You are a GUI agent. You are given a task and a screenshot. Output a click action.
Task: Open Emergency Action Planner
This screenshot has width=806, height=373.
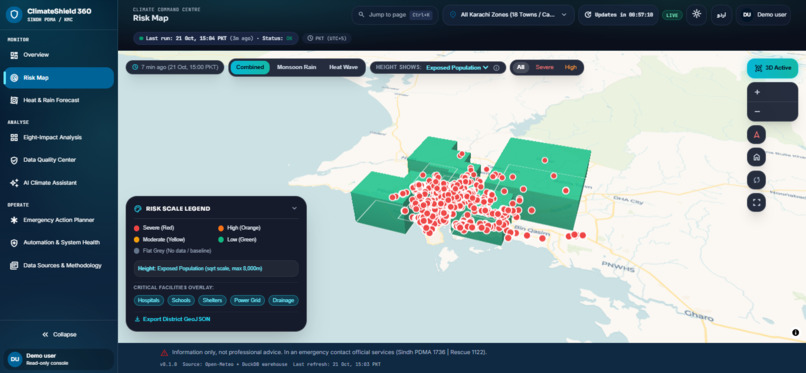(x=58, y=220)
